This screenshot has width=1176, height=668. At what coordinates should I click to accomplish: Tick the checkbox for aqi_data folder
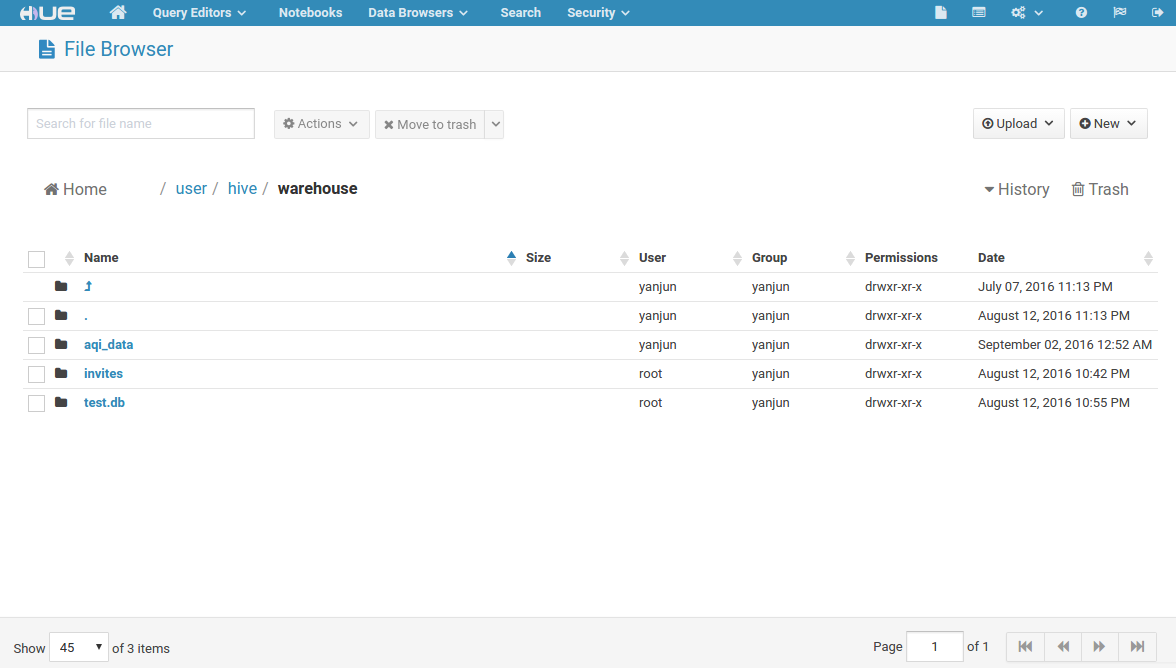point(37,345)
